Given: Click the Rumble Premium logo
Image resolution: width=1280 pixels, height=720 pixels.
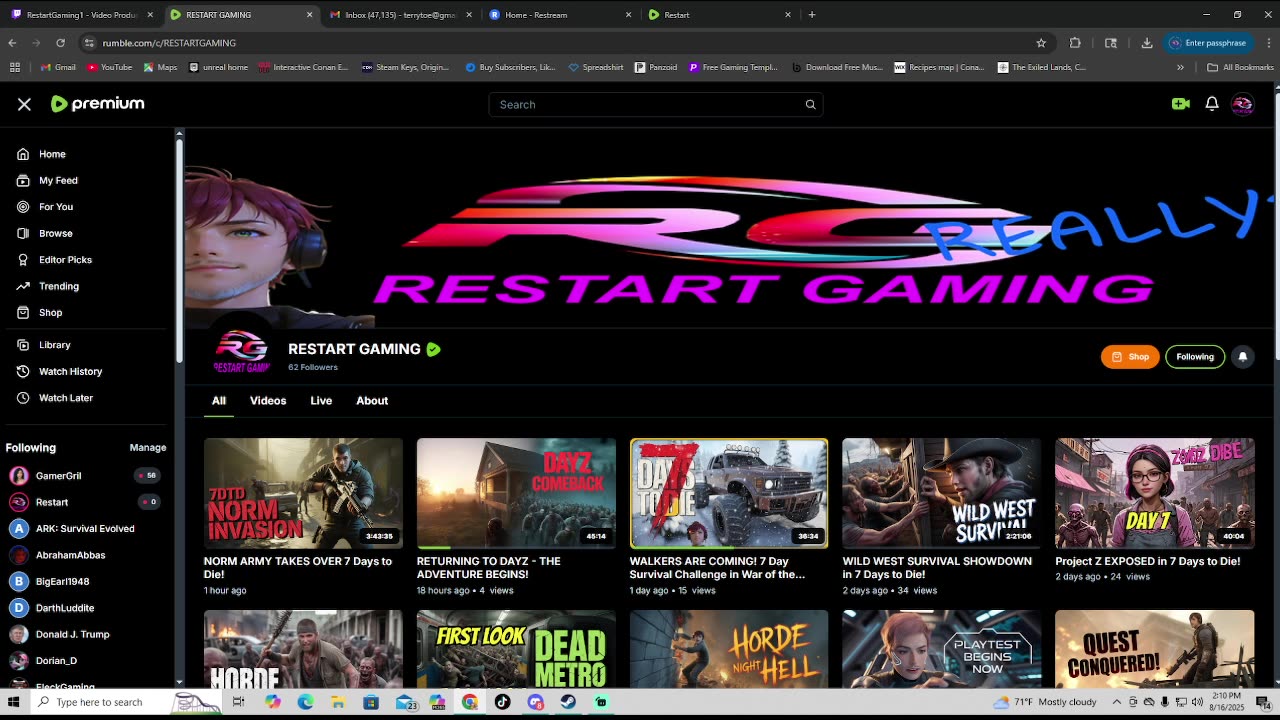Looking at the screenshot, I should click(x=97, y=104).
